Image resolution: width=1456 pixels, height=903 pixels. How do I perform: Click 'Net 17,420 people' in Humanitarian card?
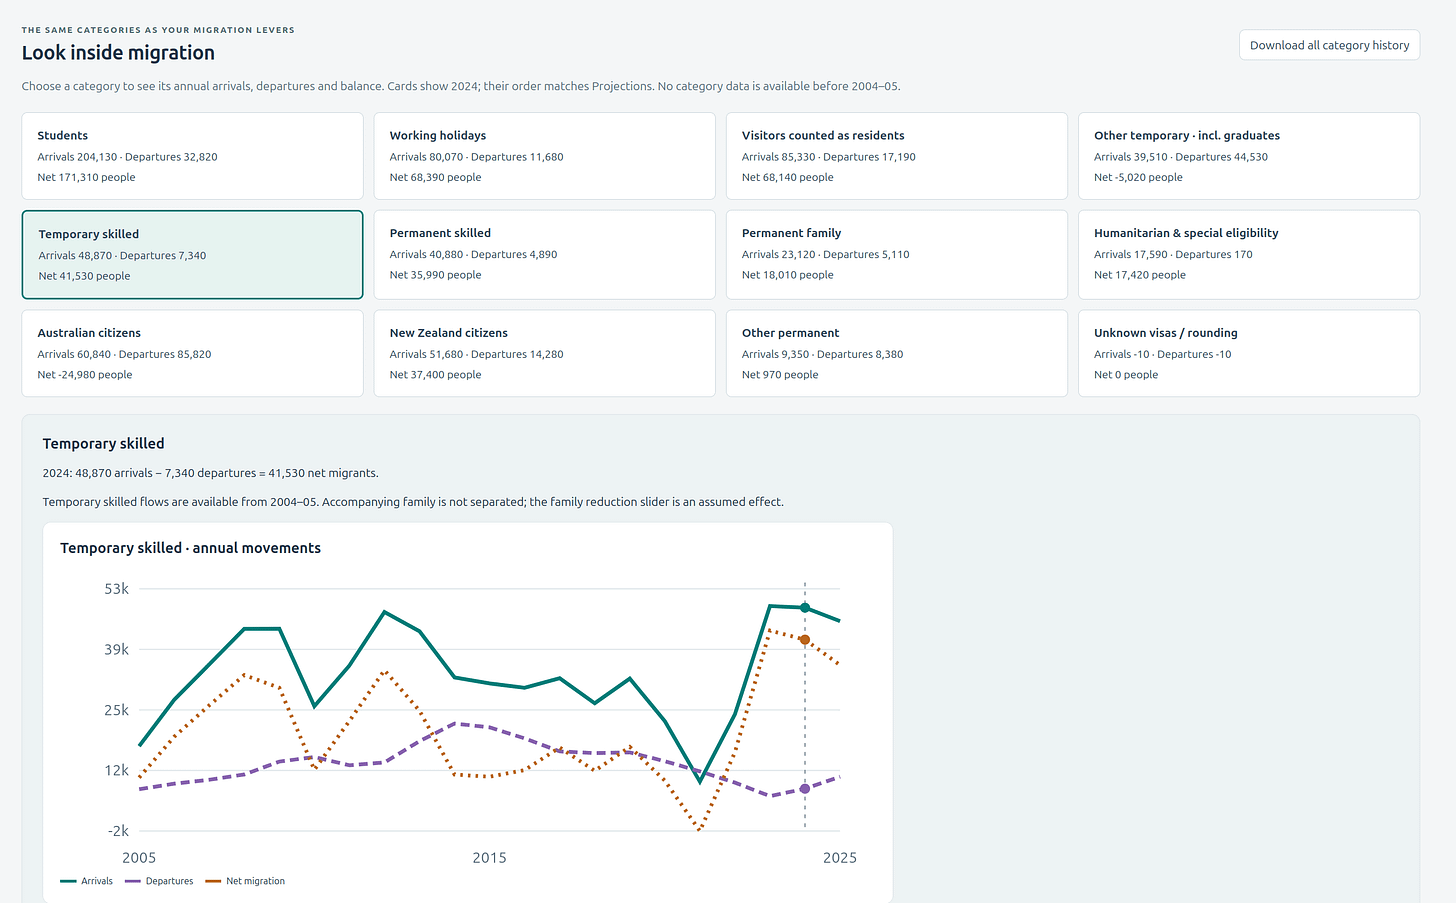point(1140,275)
